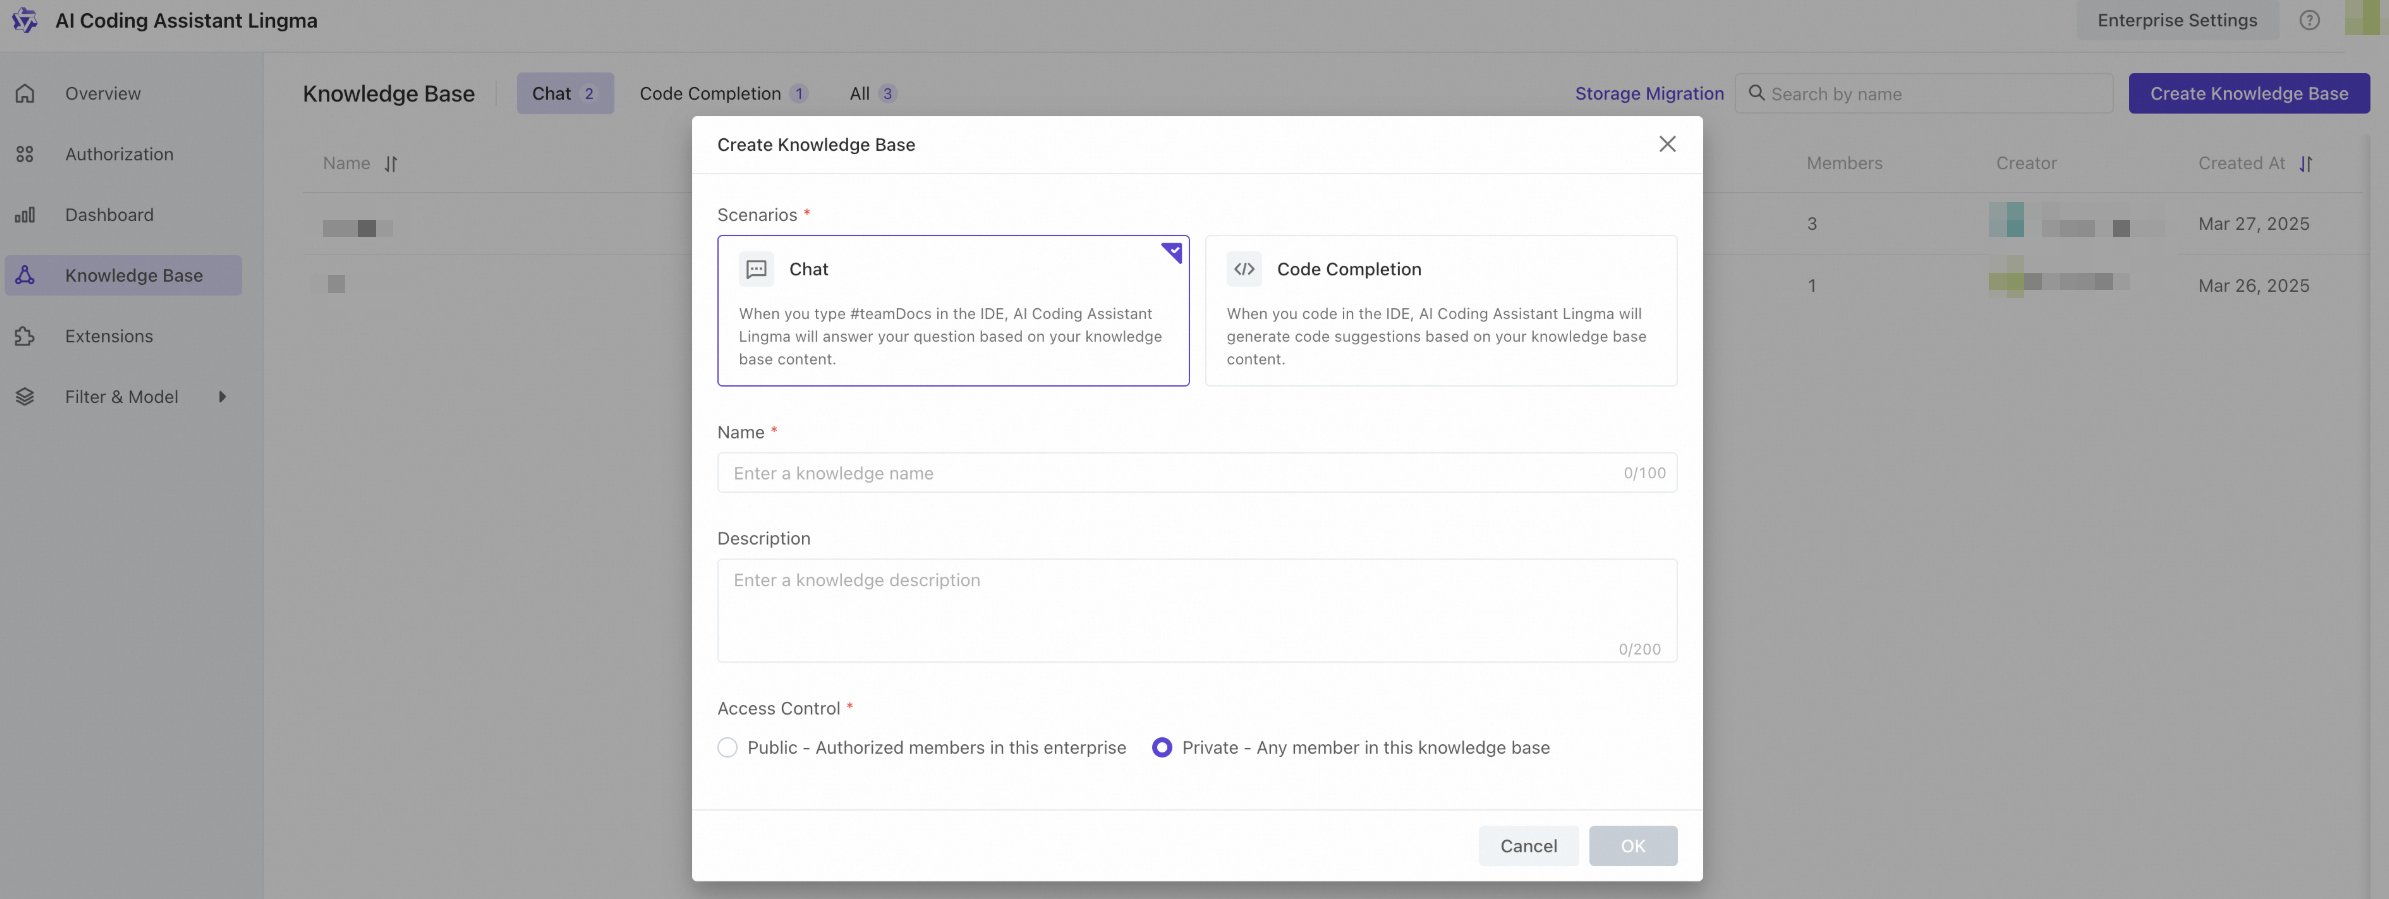Viewport: 2389px width, 899px height.
Task: Select Public access control option
Action: click(727, 748)
